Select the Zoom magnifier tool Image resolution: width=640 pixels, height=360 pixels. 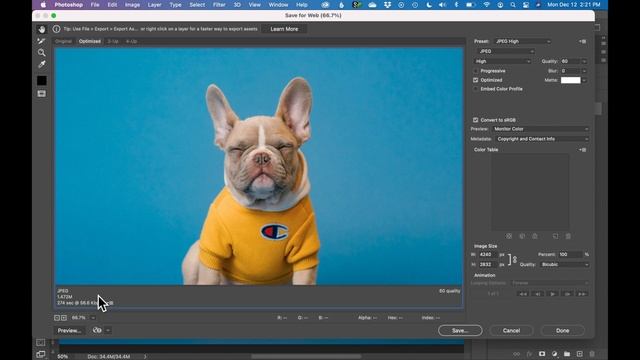click(42, 53)
